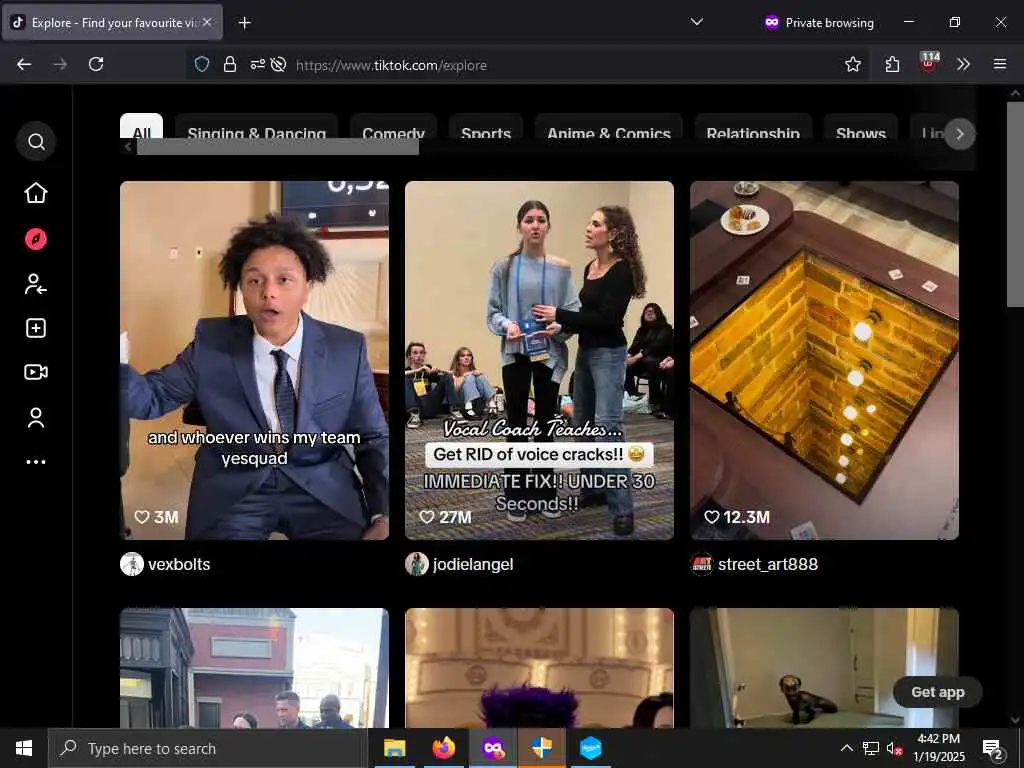The image size is (1024, 768).
Task: Select the red Explore compass icon
Action: click(36, 239)
